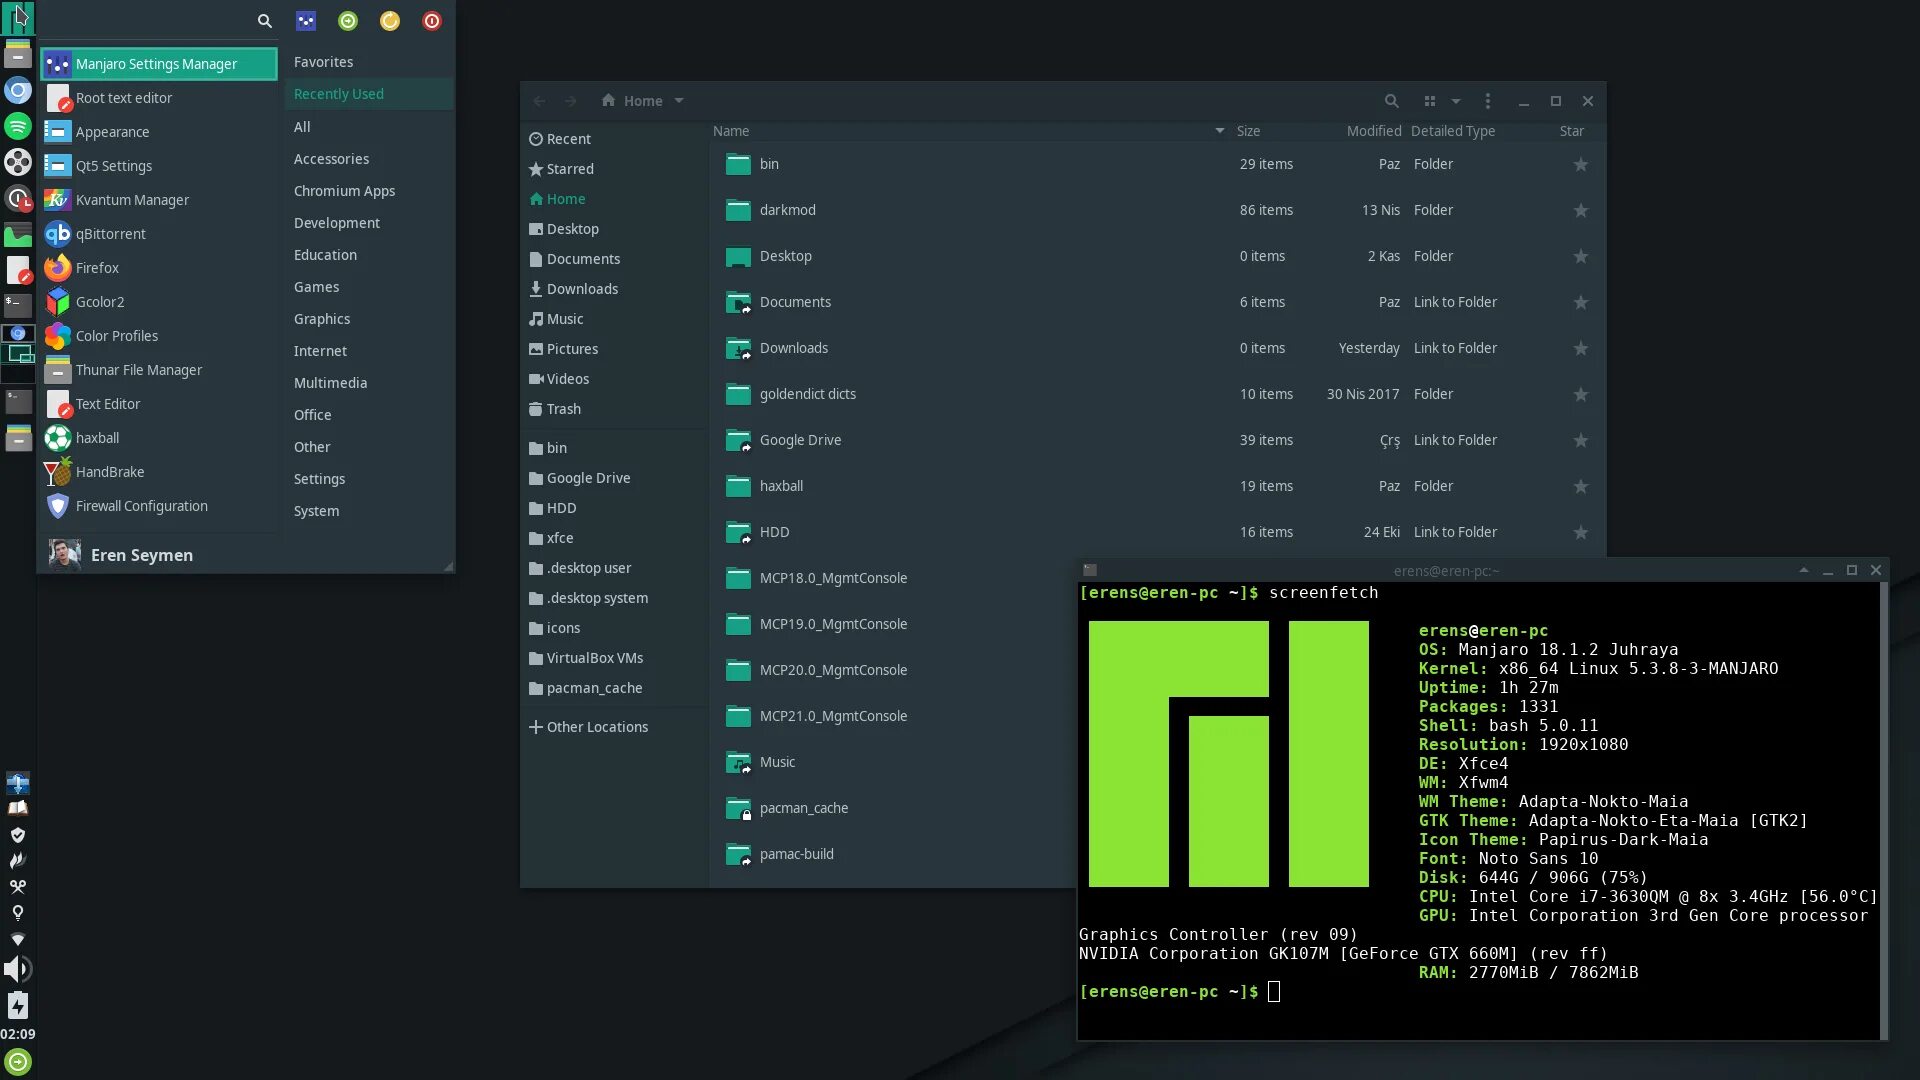
Task: Launch Thunar File Manager
Action: click(159, 370)
